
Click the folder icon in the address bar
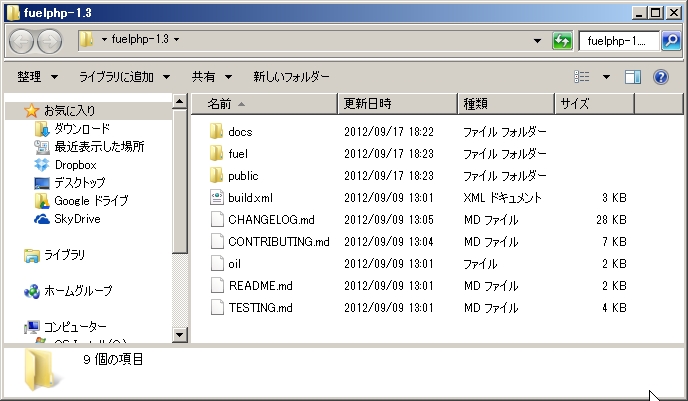coord(87,39)
